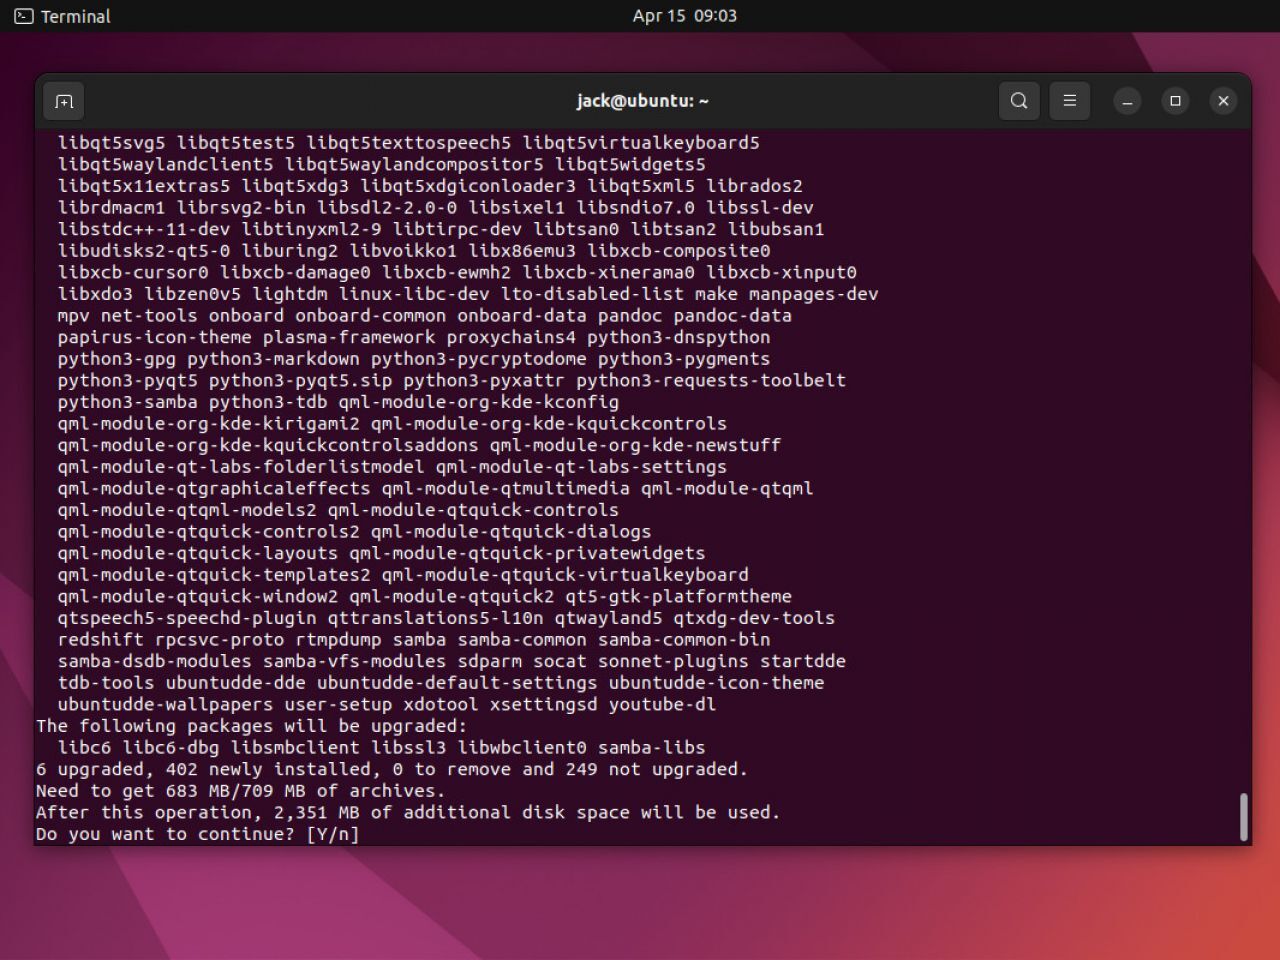Open a new terminal tab
Image resolution: width=1280 pixels, height=960 pixels.
tap(64, 101)
